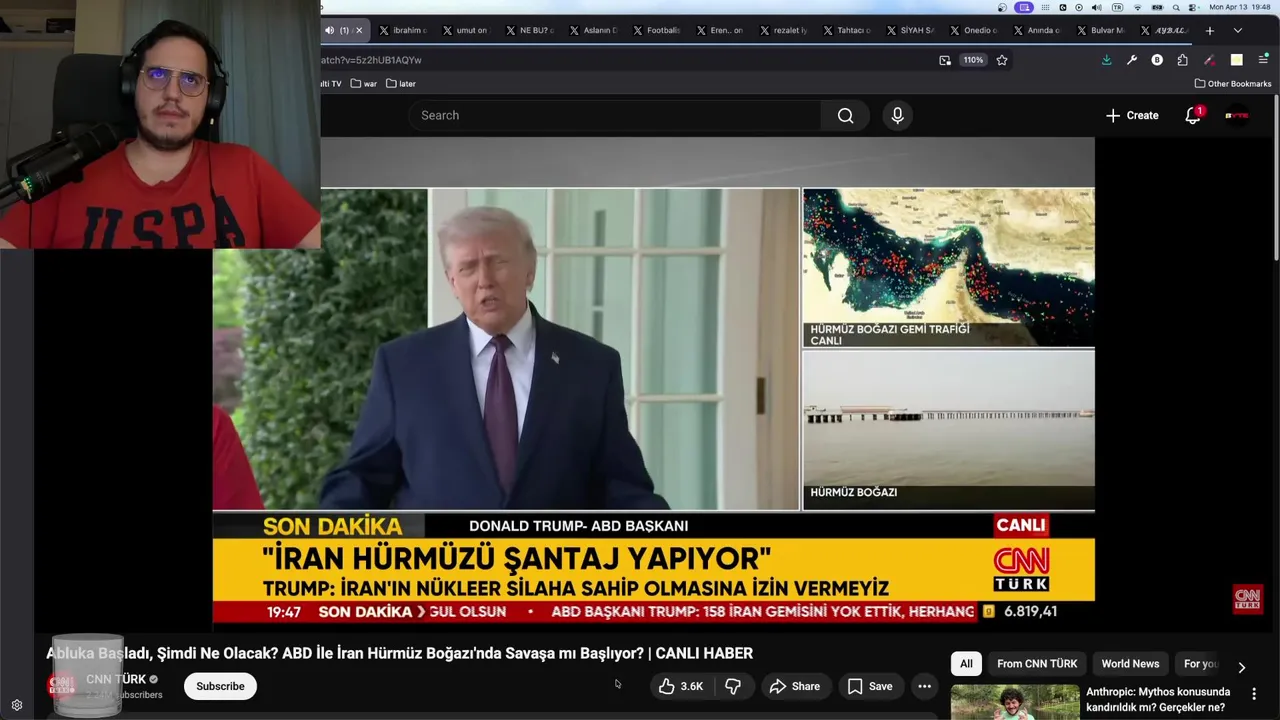Select the From CNN TÜRK chip
The image size is (1280, 720).
[1037, 664]
